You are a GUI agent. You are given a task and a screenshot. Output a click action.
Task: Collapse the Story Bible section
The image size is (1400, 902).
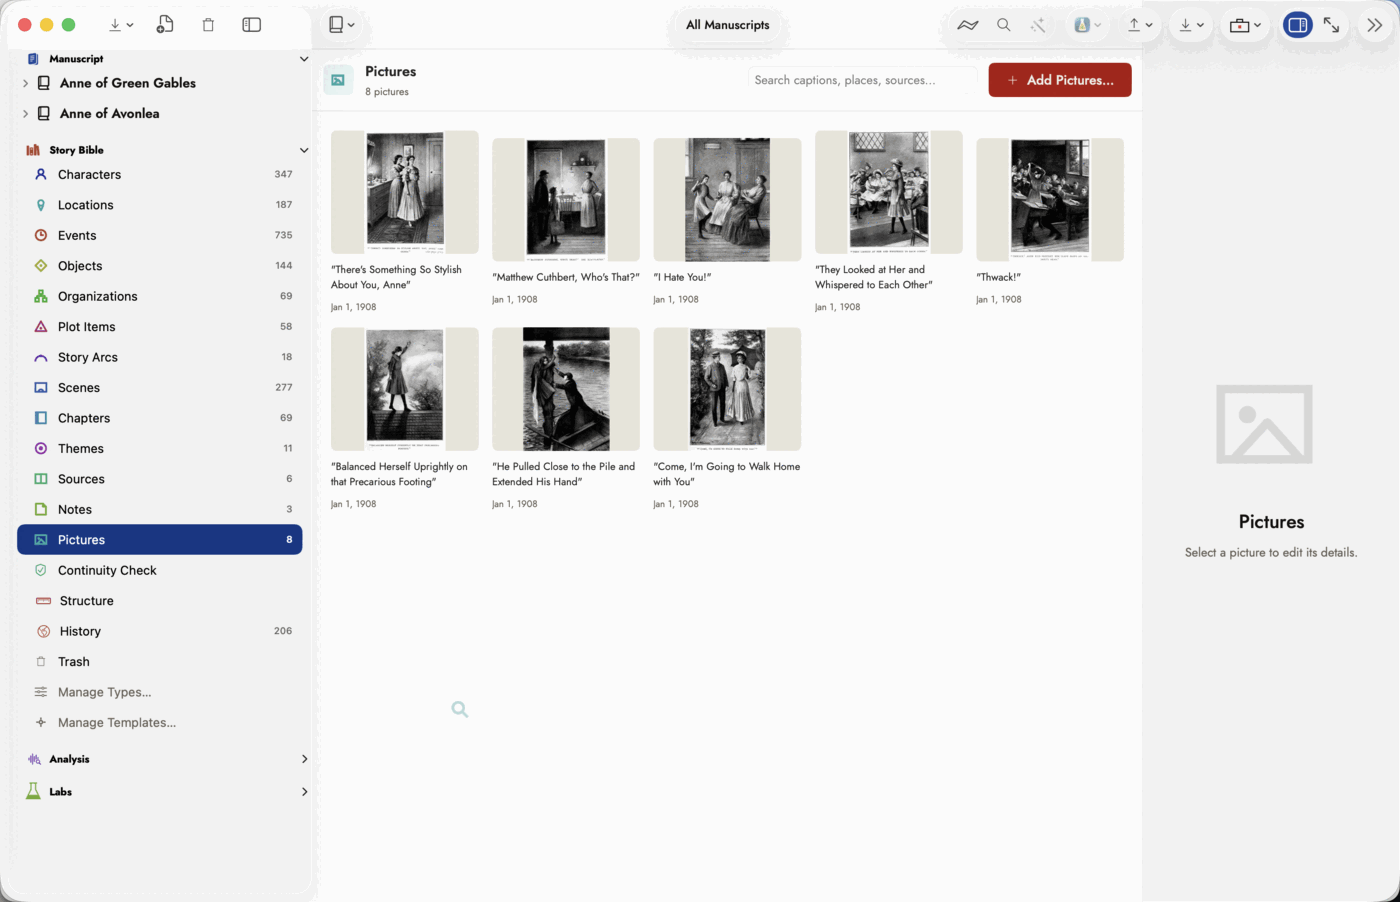[x=304, y=150]
